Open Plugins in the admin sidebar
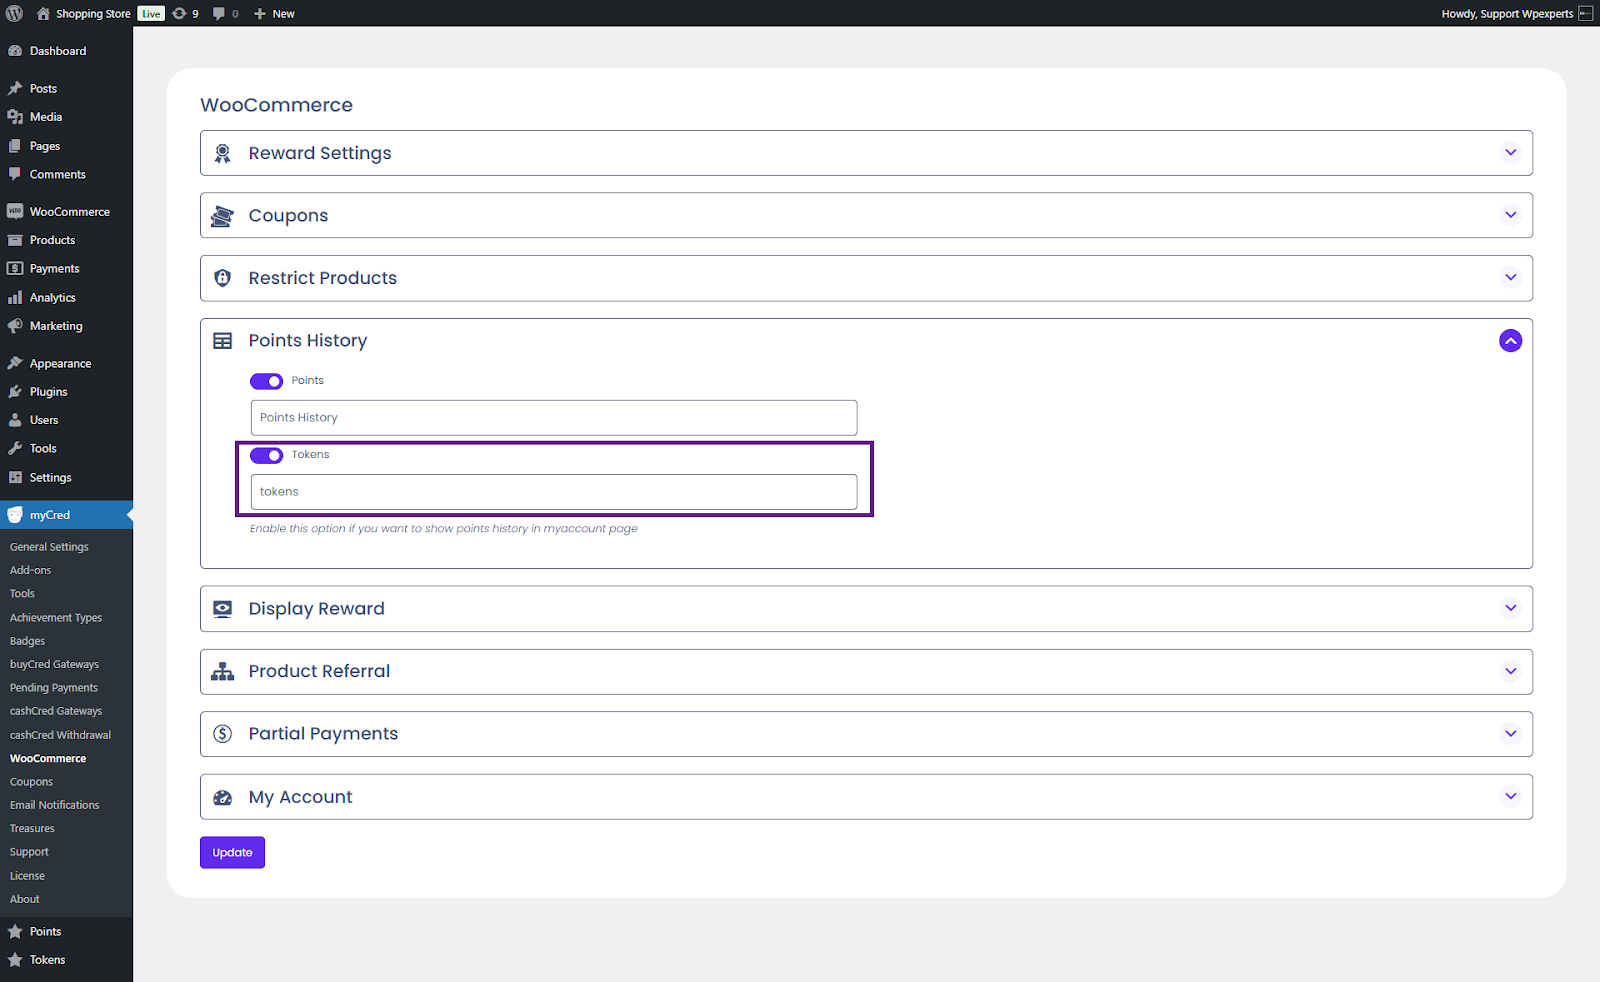The width and height of the screenshot is (1600, 982). tap(48, 392)
